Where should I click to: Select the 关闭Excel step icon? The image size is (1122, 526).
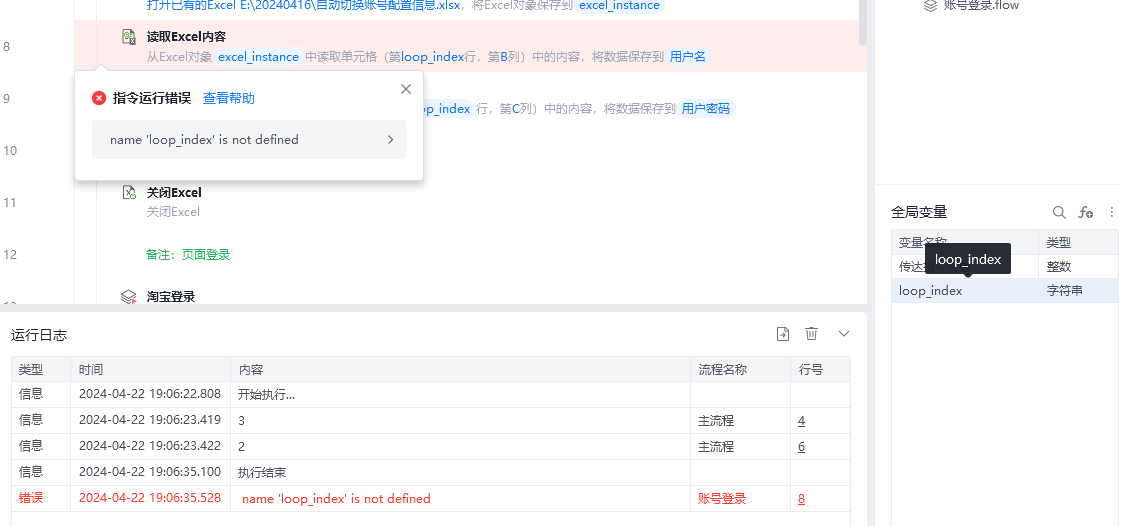point(129,193)
